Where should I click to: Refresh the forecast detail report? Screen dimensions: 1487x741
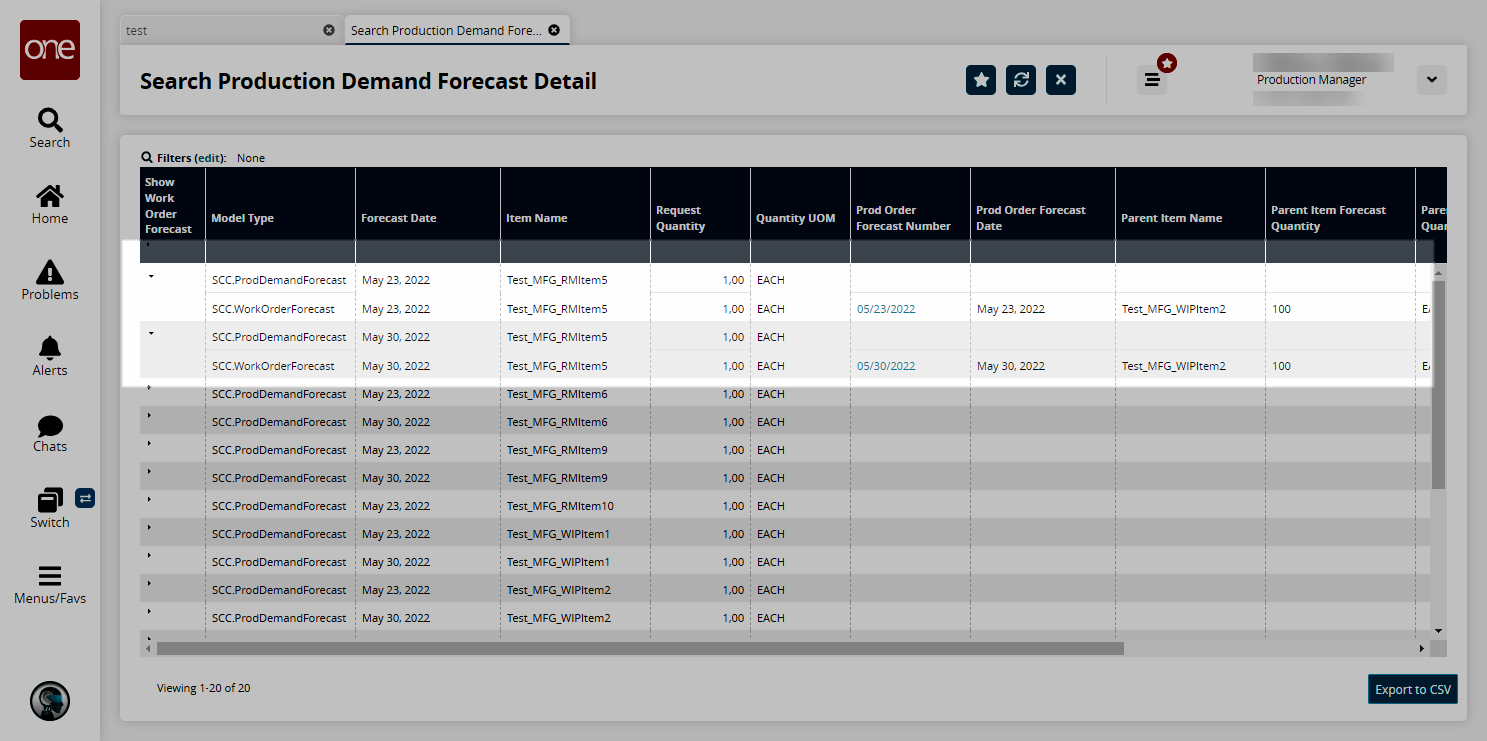(1021, 80)
